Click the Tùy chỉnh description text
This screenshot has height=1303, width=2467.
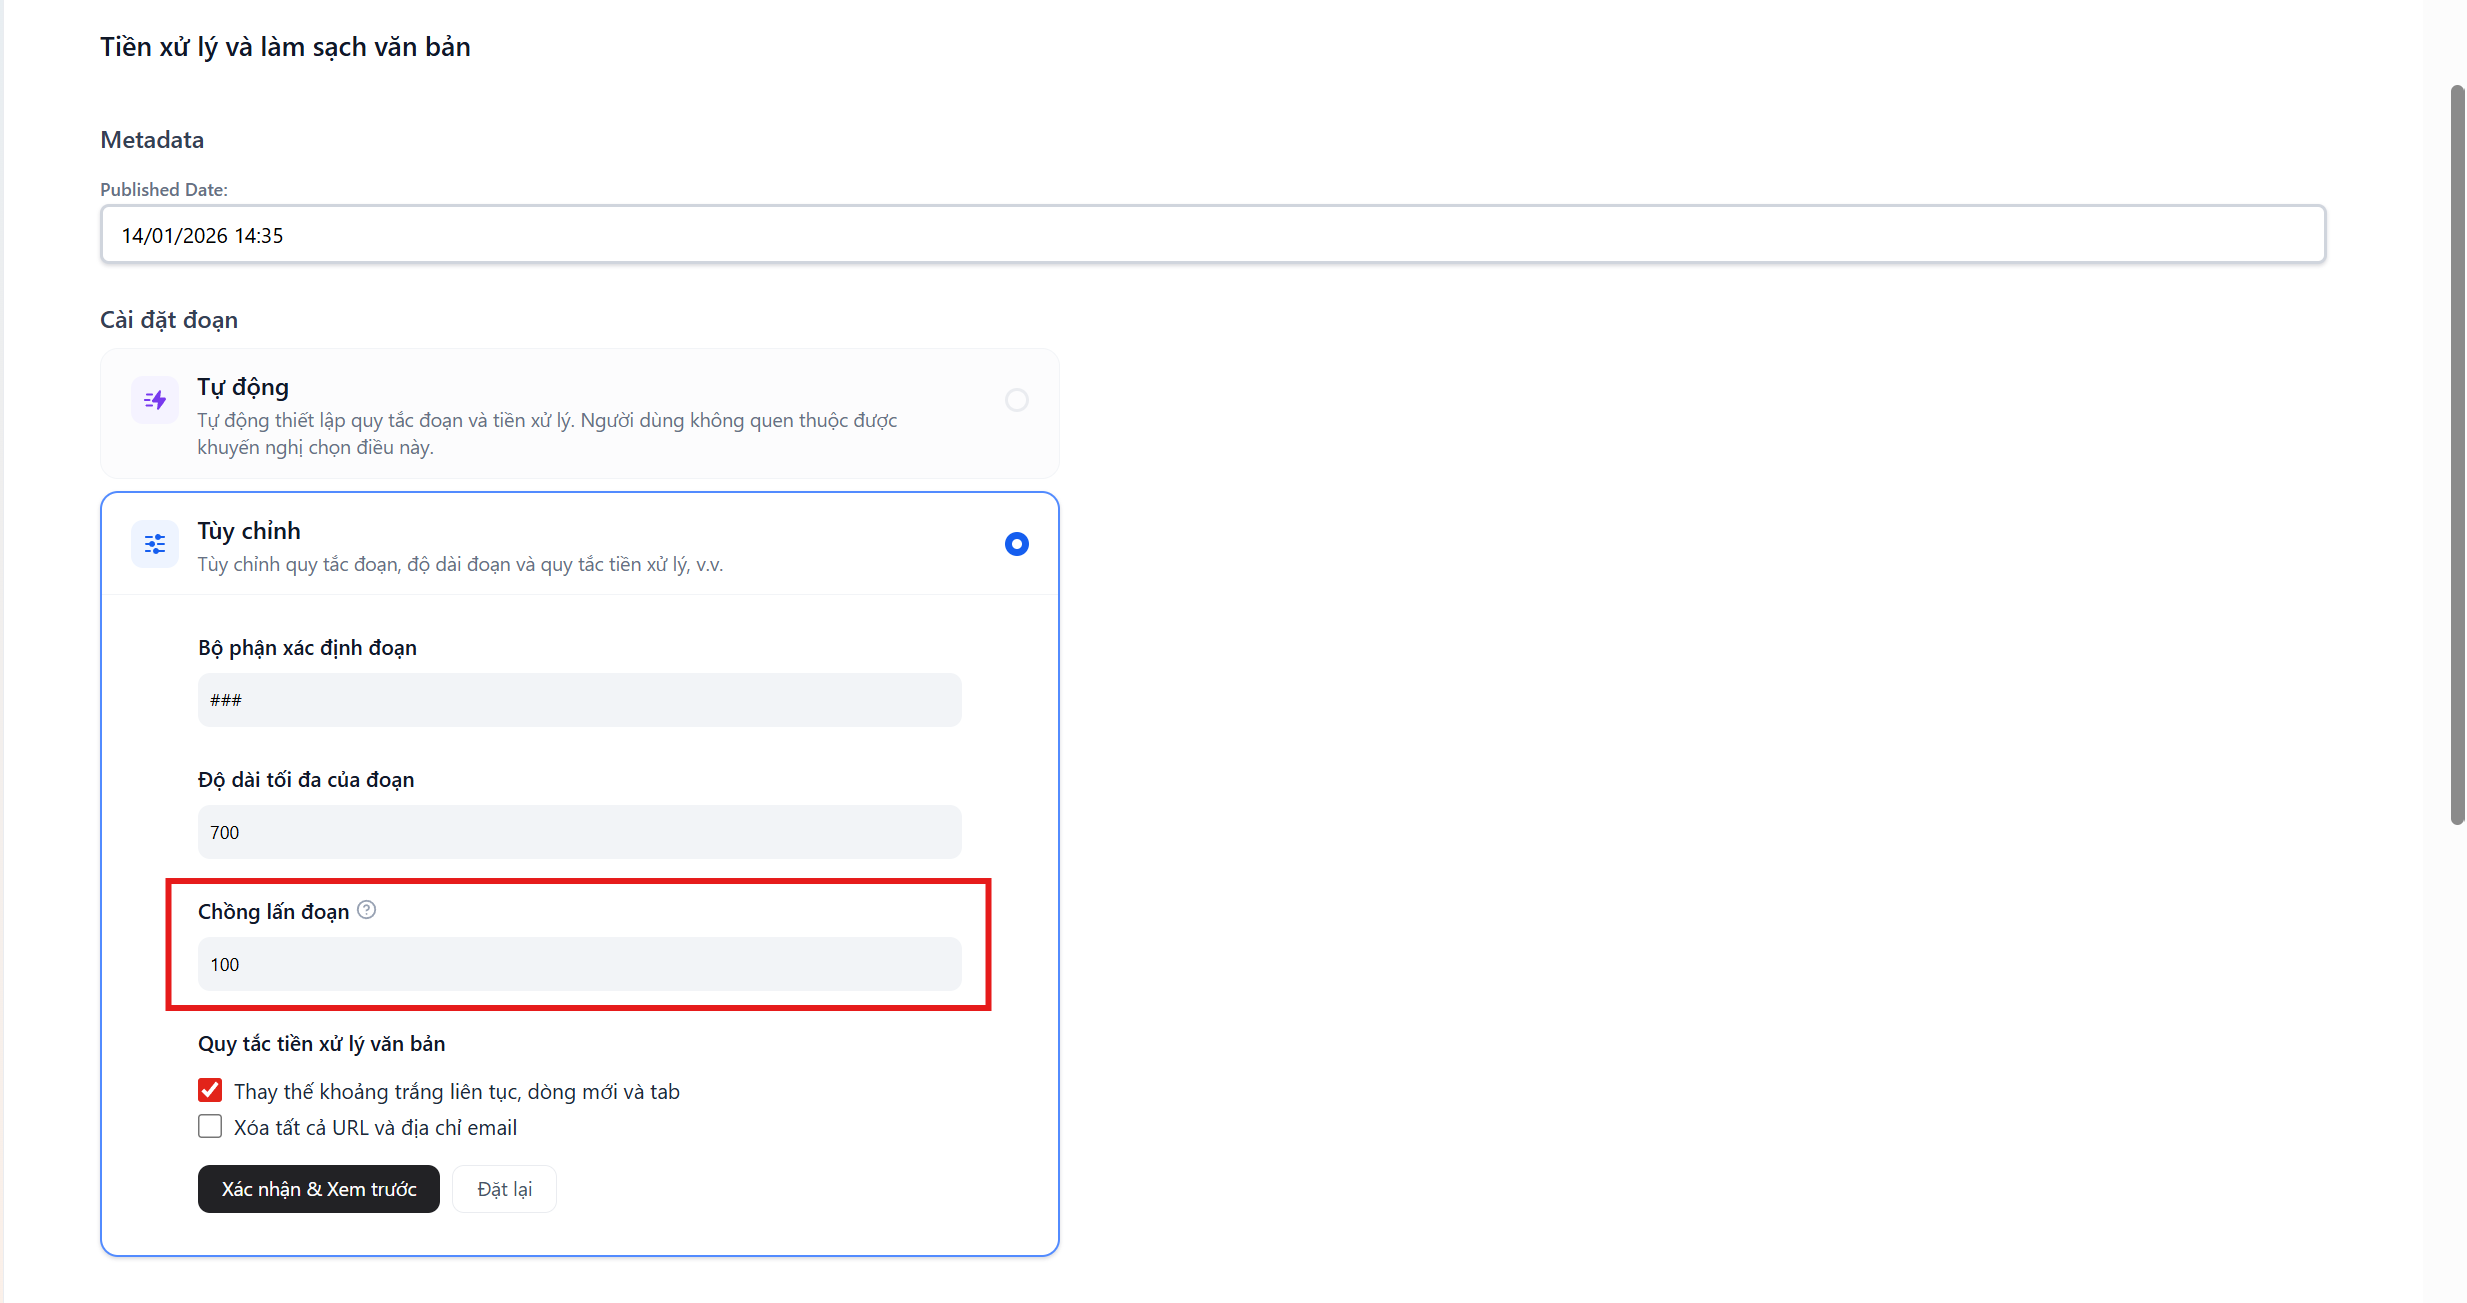[460, 565]
